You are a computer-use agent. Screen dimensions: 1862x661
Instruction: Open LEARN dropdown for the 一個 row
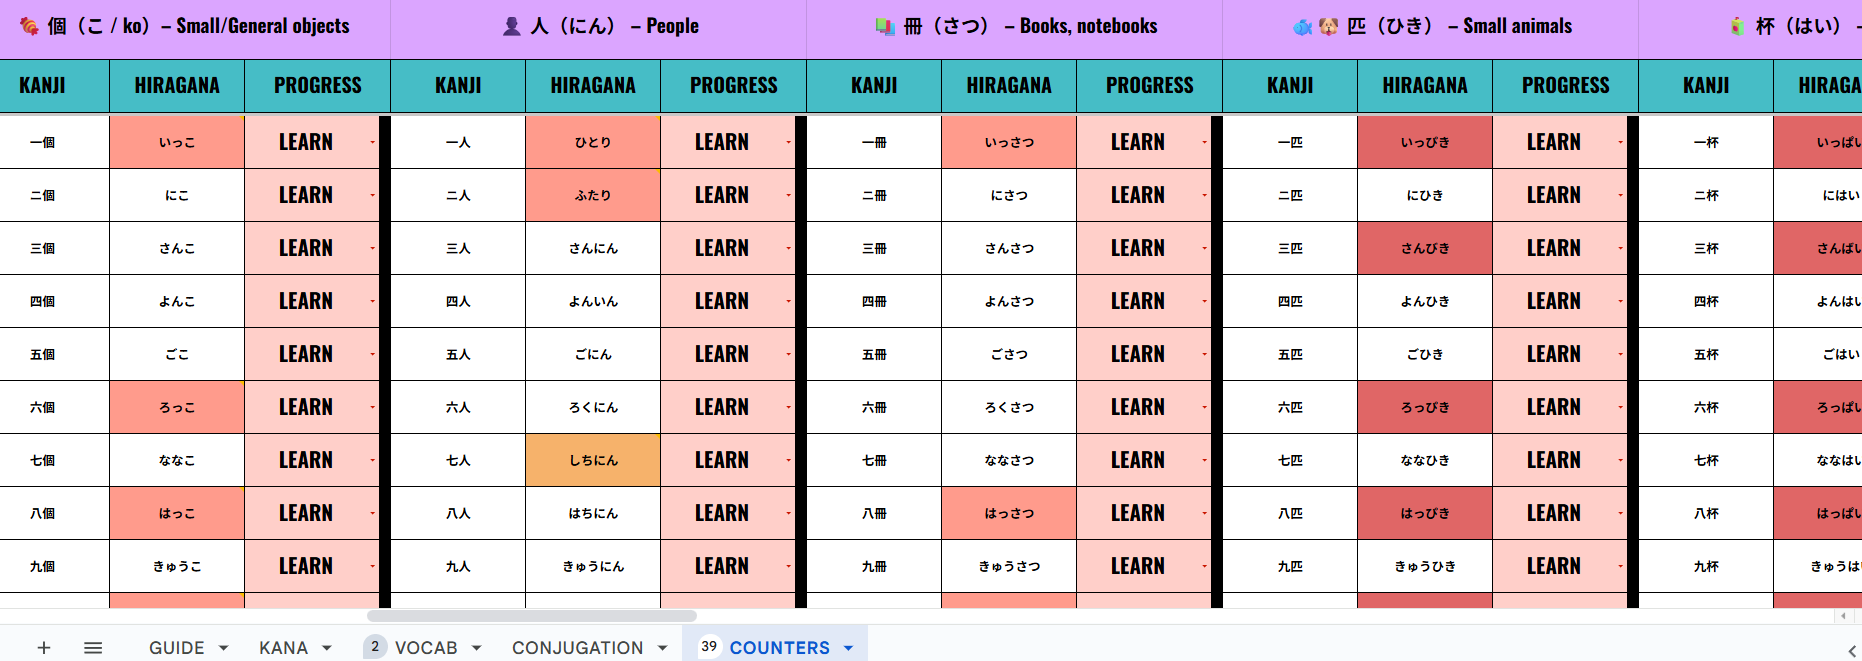coord(372,143)
